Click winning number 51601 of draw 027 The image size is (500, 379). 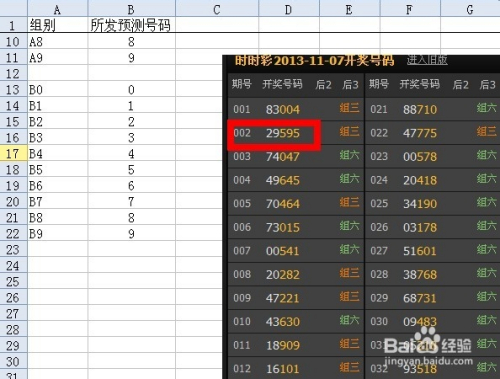tap(420, 251)
